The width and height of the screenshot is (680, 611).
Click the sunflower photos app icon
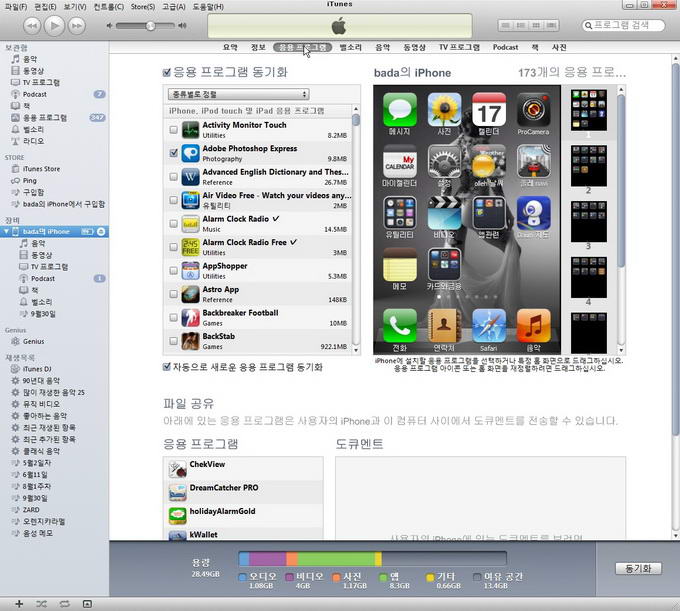[x=444, y=110]
